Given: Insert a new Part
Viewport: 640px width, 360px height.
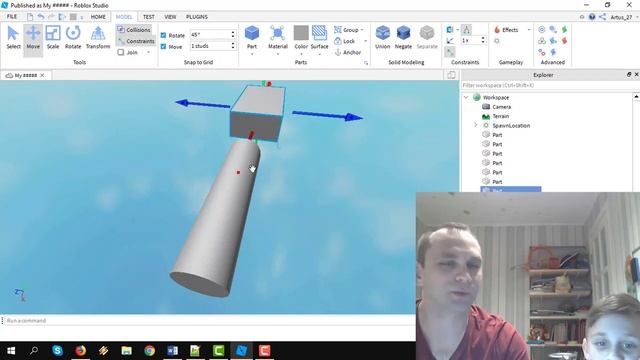Looking at the screenshot, I should point(252,38).
